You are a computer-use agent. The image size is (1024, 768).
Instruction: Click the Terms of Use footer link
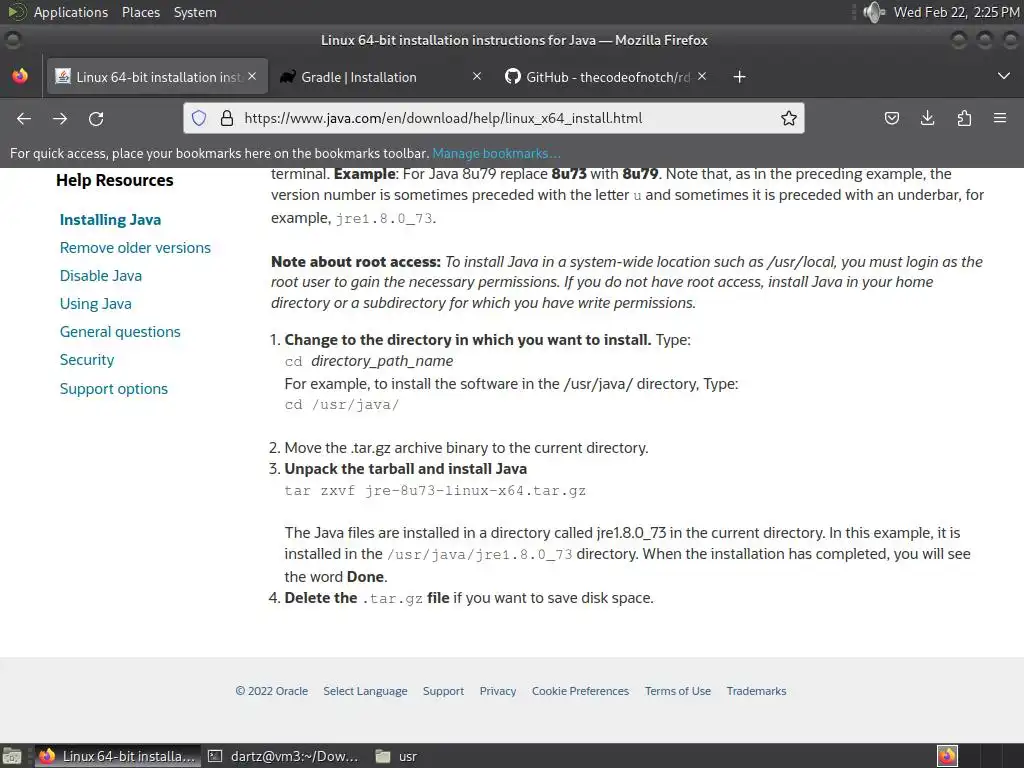coord(678,691)
